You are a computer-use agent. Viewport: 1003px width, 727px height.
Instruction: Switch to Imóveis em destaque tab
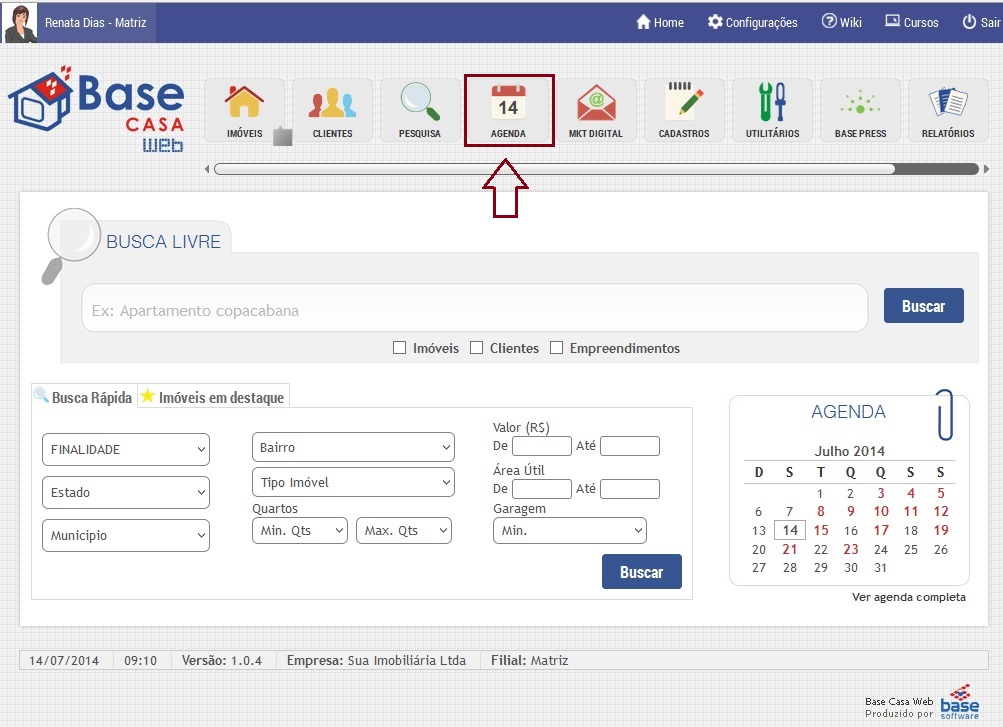coord(212,397)
